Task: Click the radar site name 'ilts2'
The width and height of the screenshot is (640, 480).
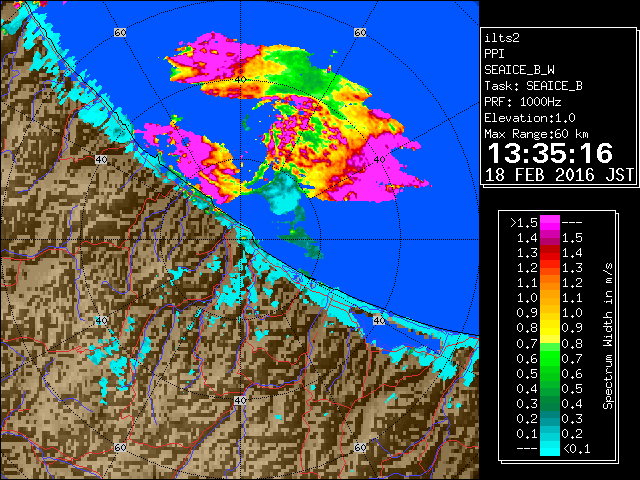Action: click(502, 38)
